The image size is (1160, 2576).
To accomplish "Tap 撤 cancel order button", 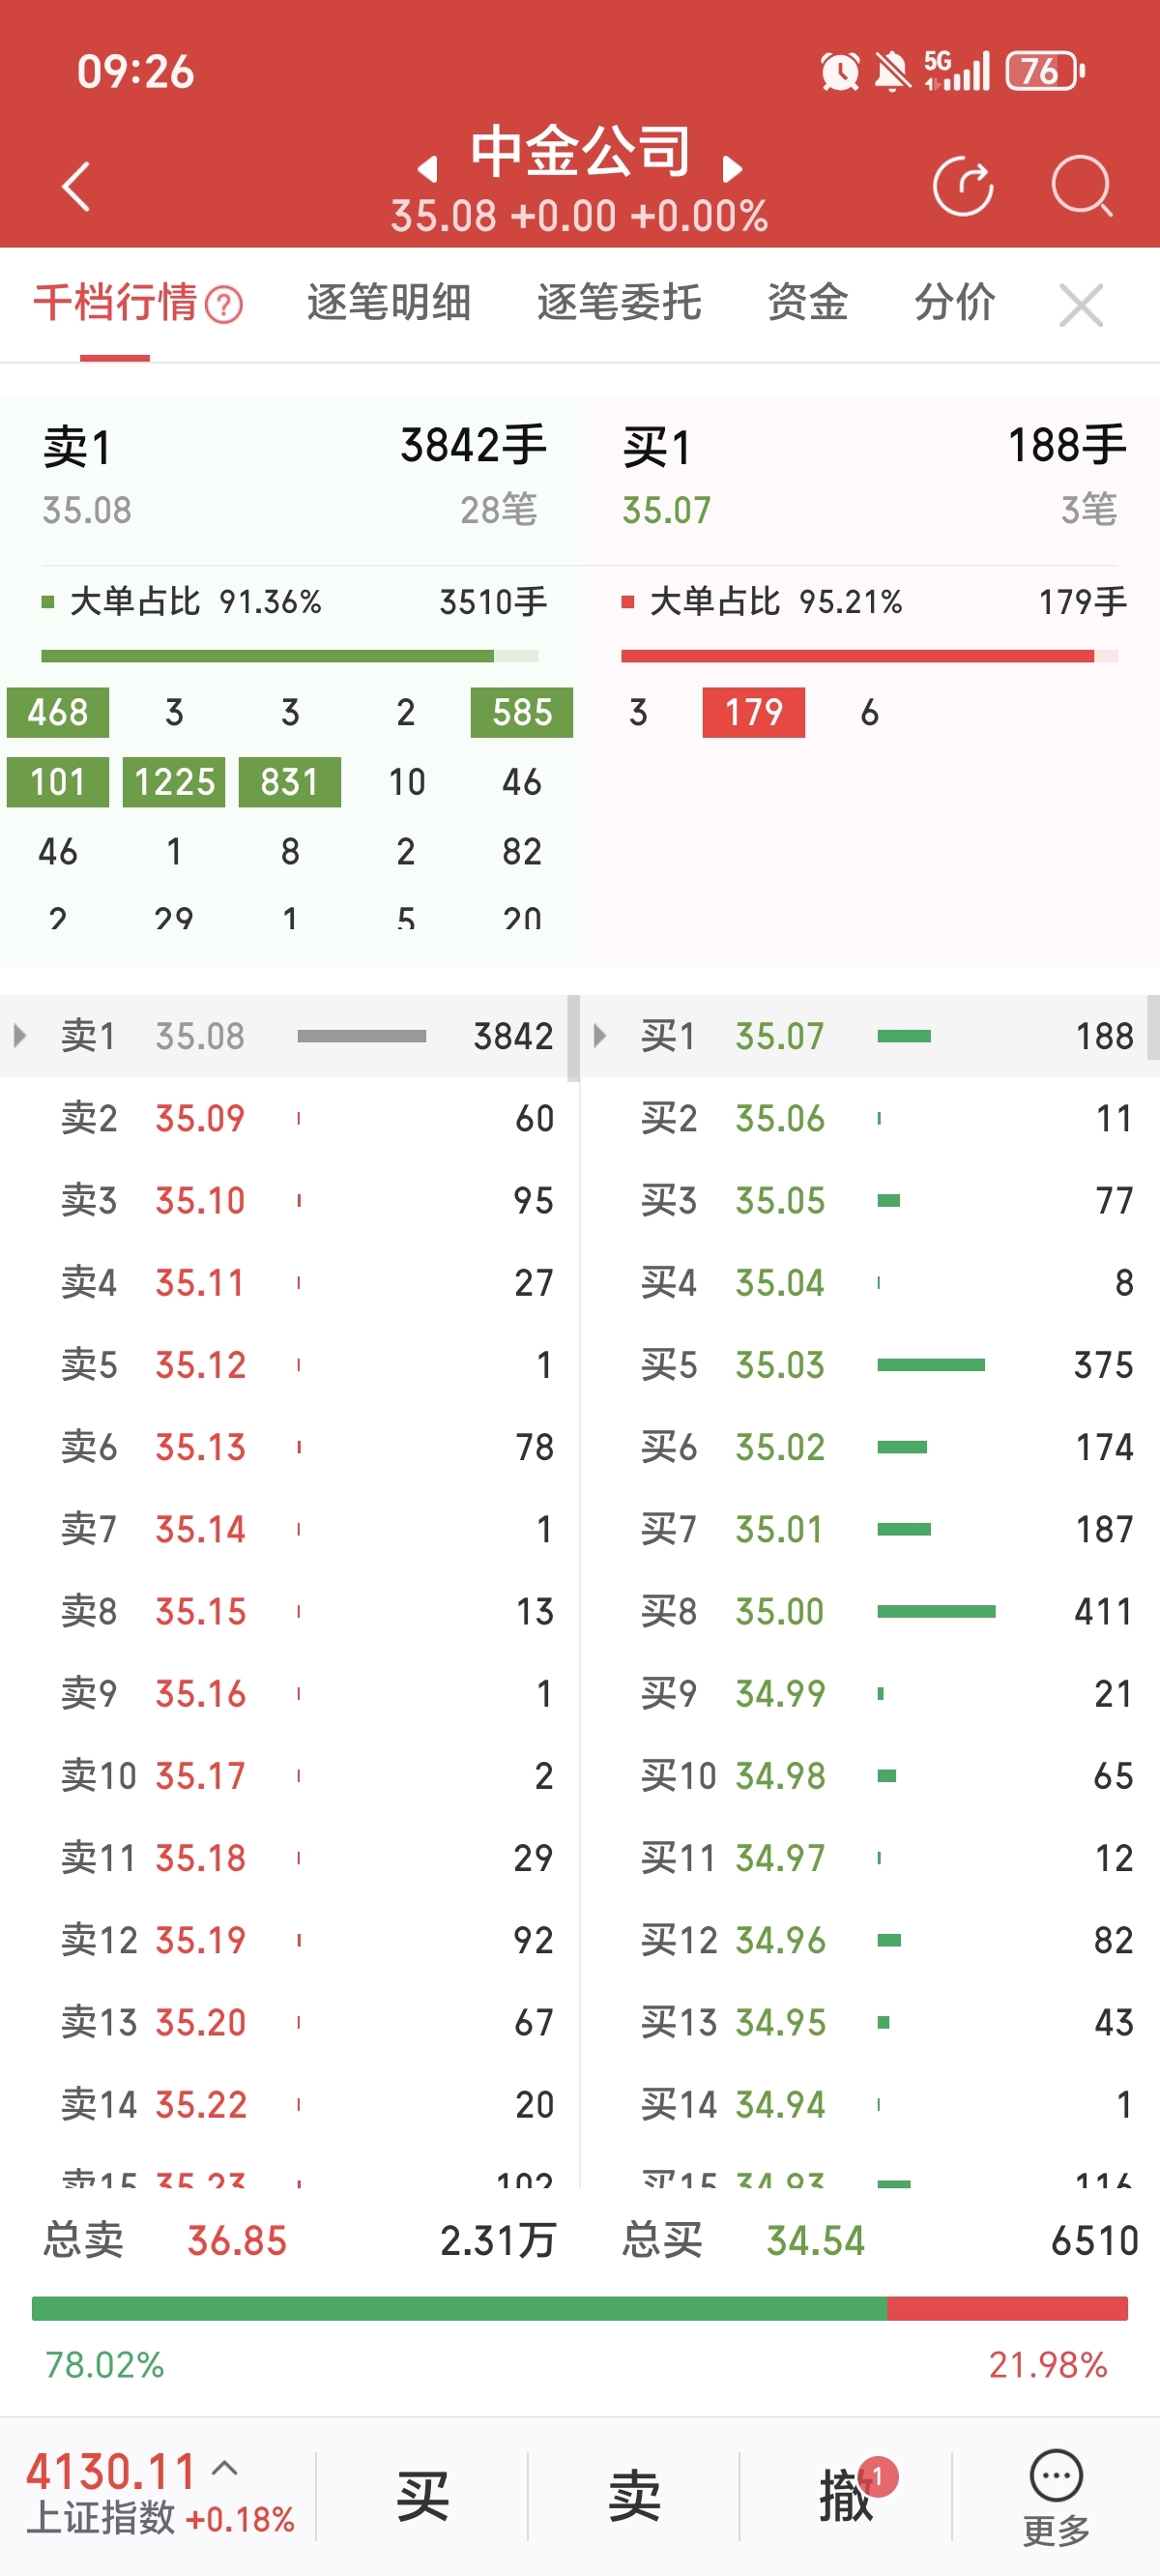I will click(846, 2496).
